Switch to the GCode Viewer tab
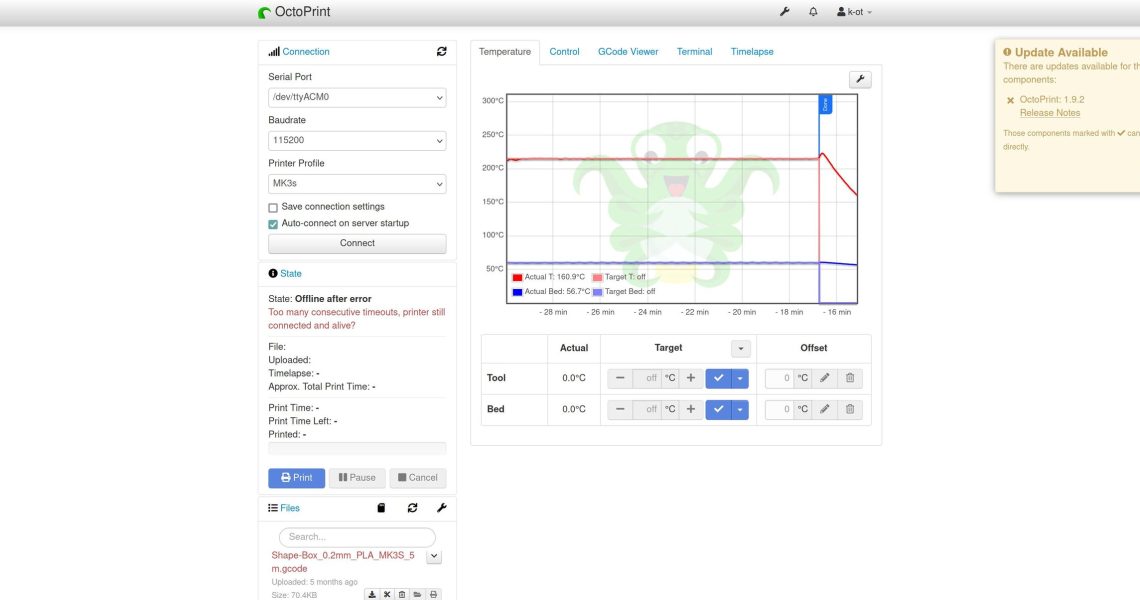 (628, 52)
